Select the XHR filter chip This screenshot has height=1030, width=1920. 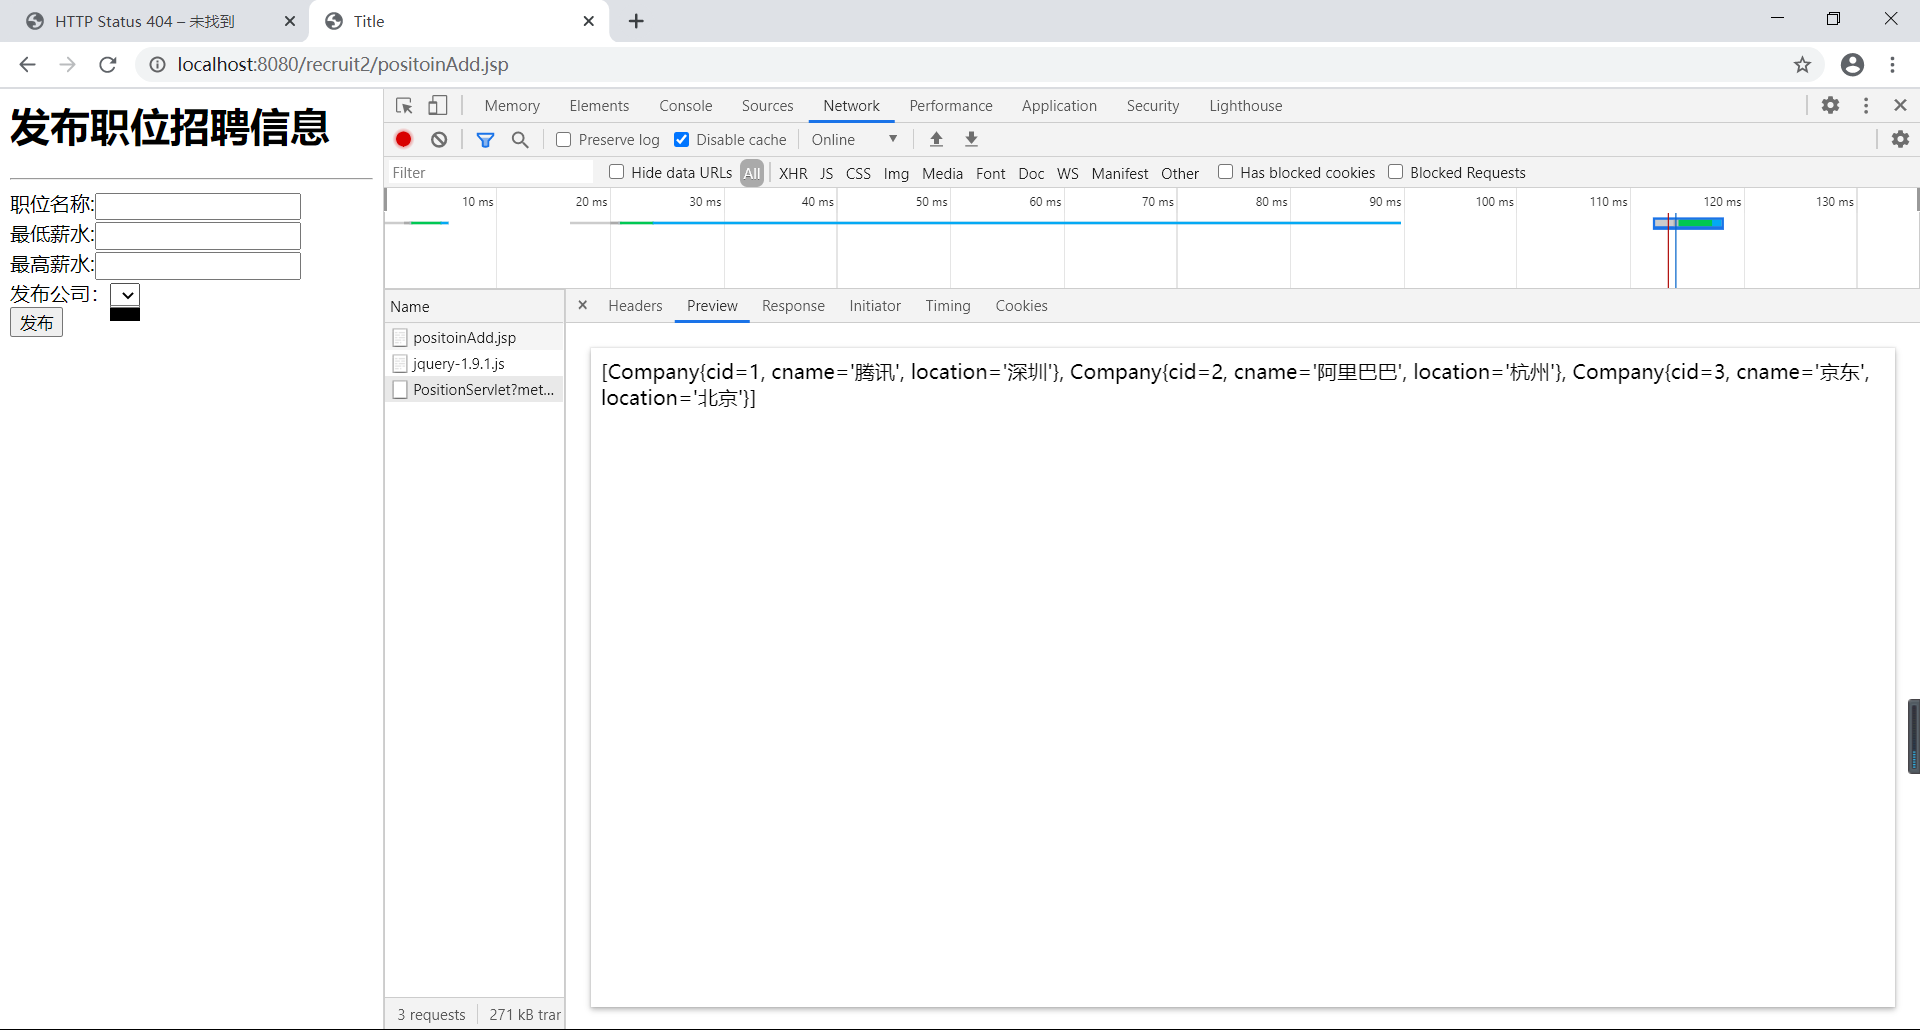point(792,173)
